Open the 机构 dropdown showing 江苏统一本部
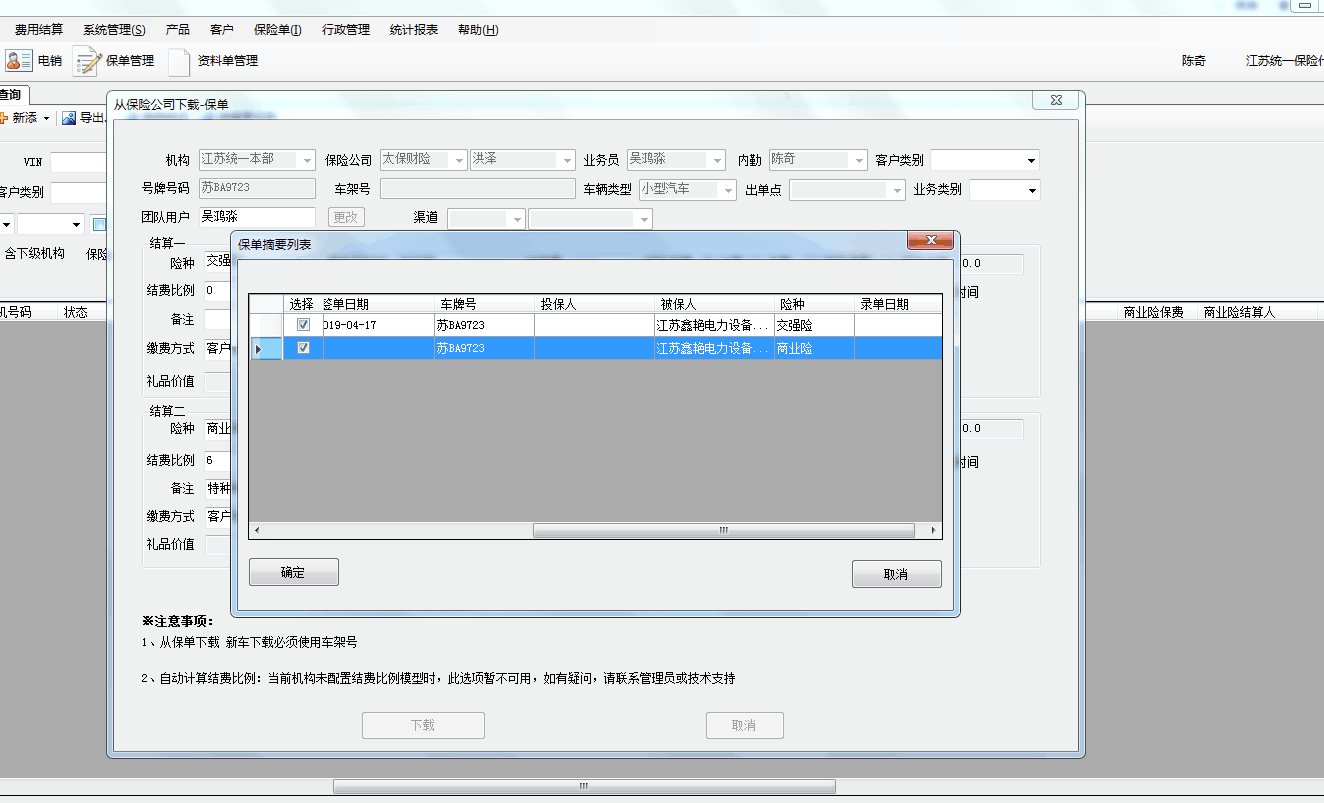 click(x=306, y=160)
